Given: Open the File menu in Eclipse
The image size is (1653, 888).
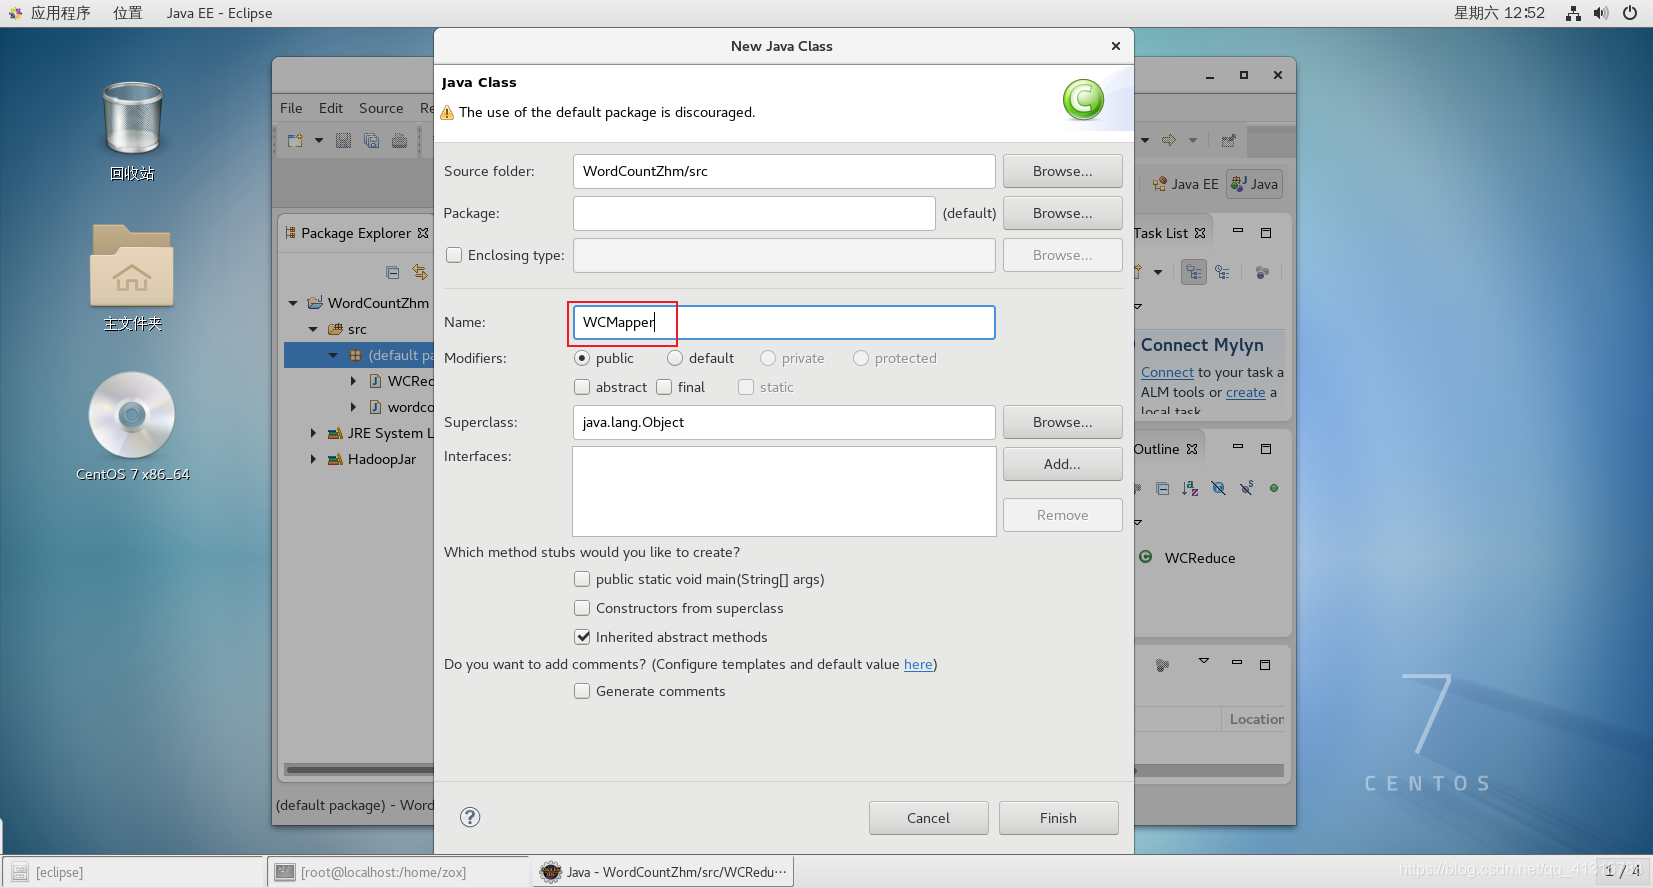Looking at the screenshot, I should click(291, 108).
